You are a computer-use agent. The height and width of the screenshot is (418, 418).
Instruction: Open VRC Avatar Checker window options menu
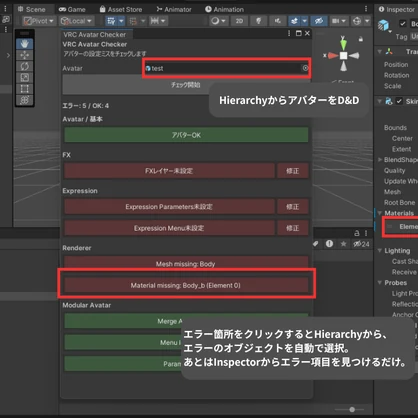(x=289, y=33)
